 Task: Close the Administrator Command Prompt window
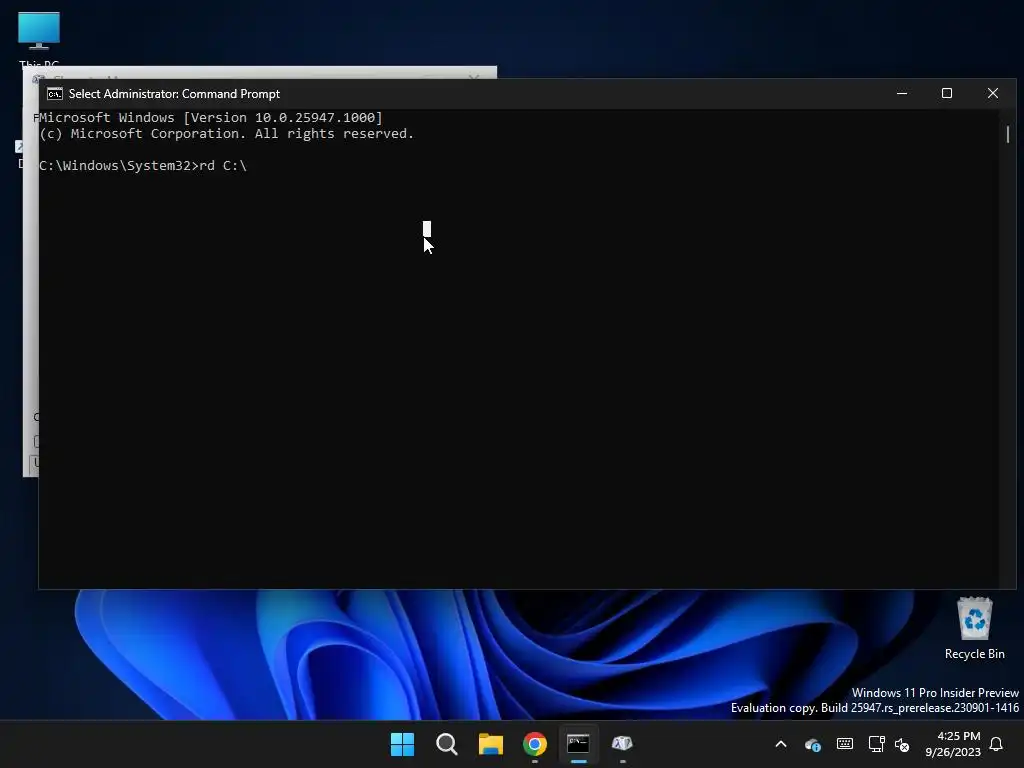993,93
